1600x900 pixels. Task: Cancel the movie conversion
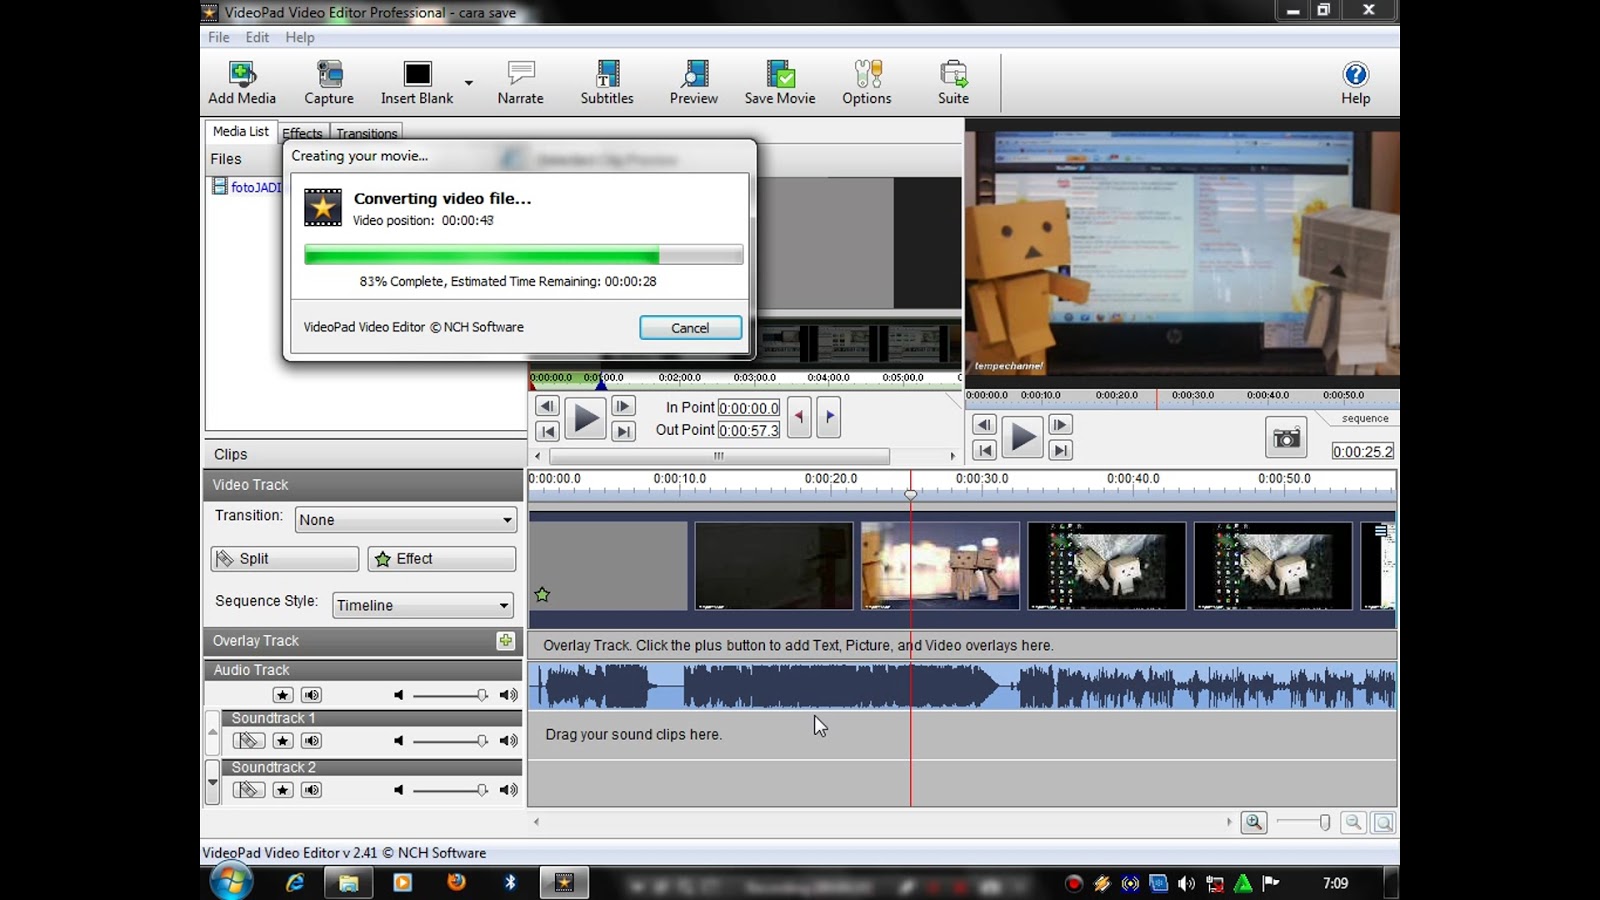tap(690, 328)
